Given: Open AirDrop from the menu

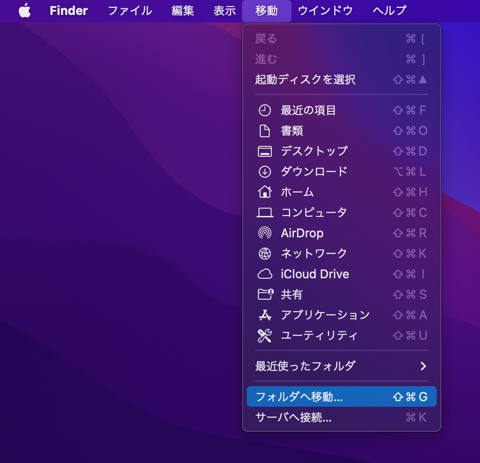Looking at the screenshot, I should tap(342, 233).
